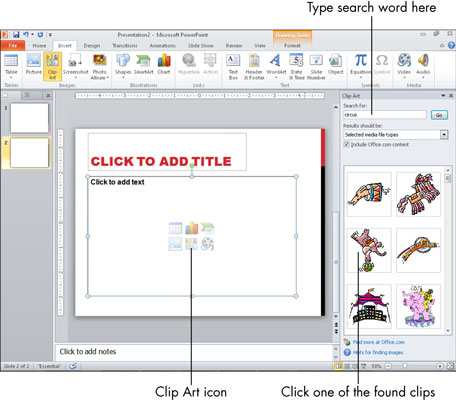Click the Search for text field
The height and width of the screenshot is (400, 456).
385,115
